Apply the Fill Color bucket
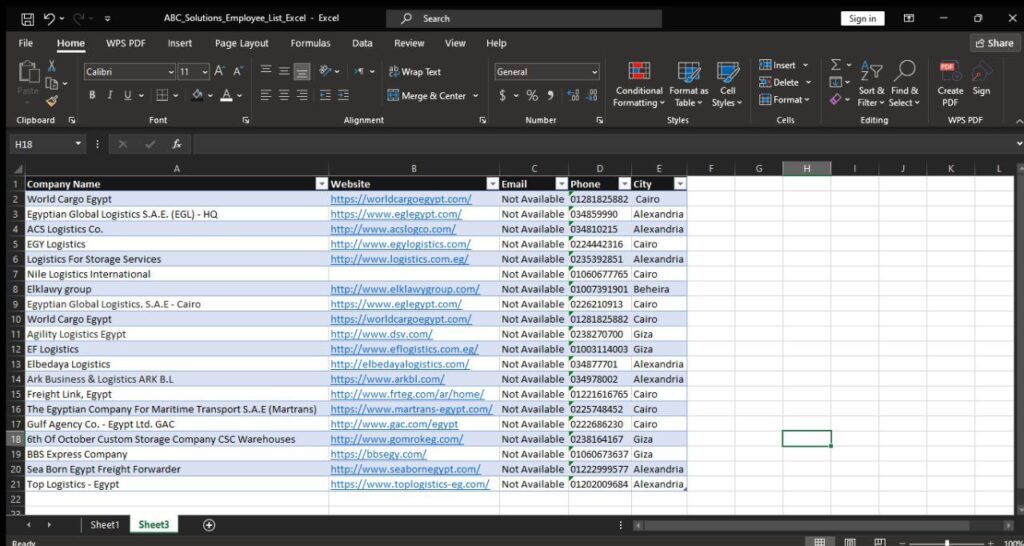 (x=197, y=95)
